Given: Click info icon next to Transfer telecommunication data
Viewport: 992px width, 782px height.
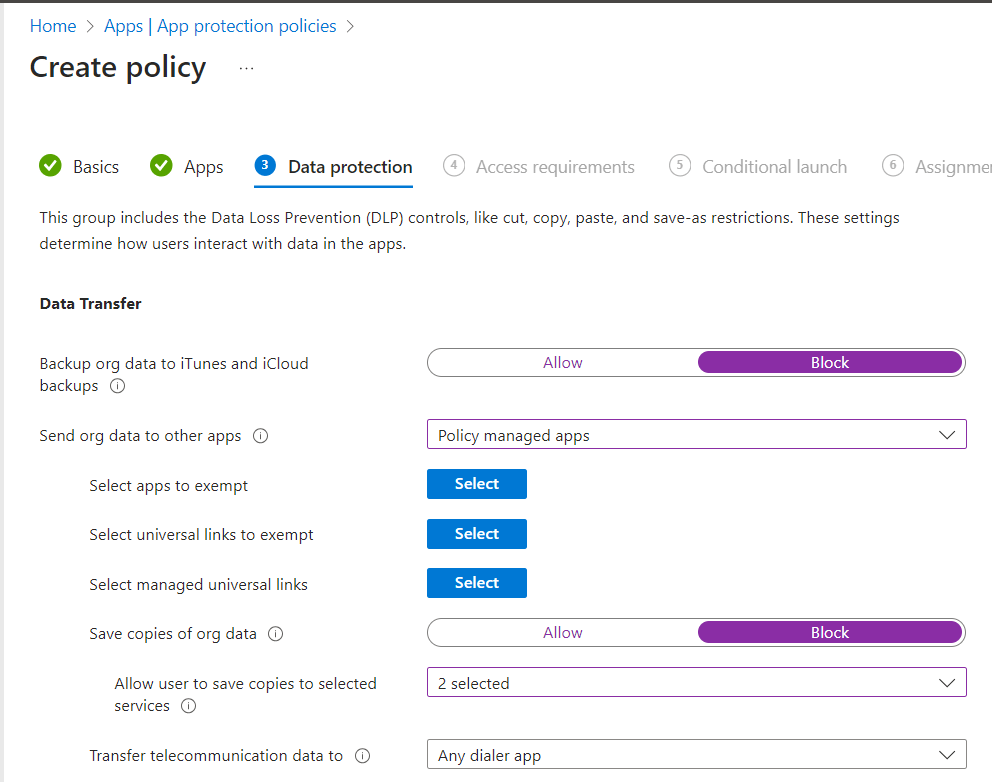Looking at the screenshot, I should [363, 756].
